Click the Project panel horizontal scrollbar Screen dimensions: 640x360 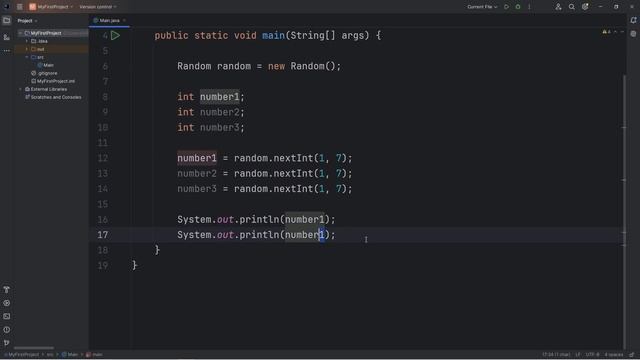(34, 348)
